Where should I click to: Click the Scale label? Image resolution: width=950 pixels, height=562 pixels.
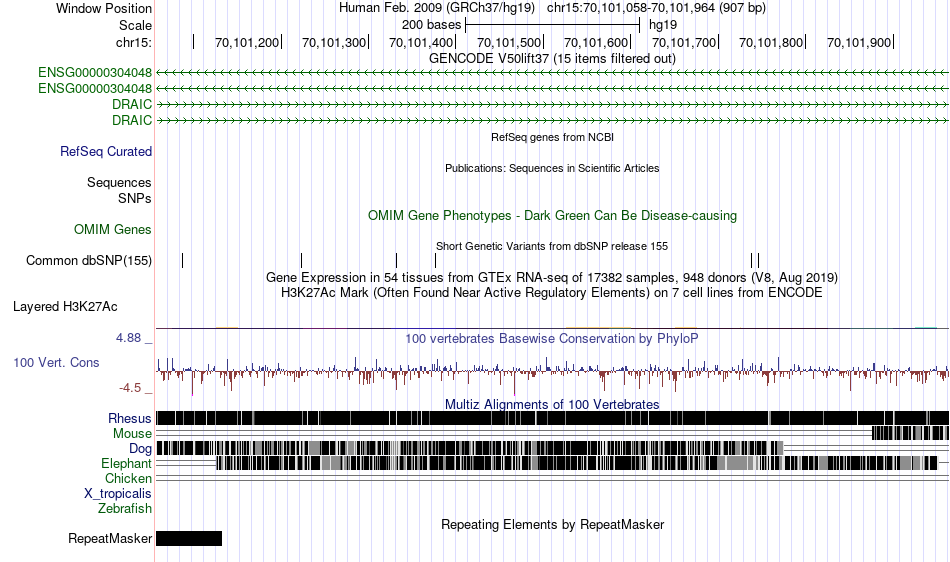[135, 25]
